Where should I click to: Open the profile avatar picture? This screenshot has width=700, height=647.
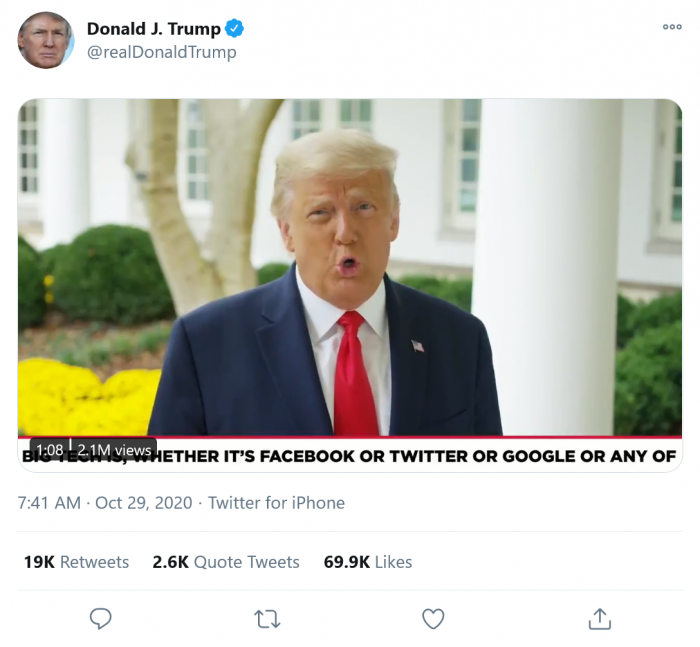45,40
